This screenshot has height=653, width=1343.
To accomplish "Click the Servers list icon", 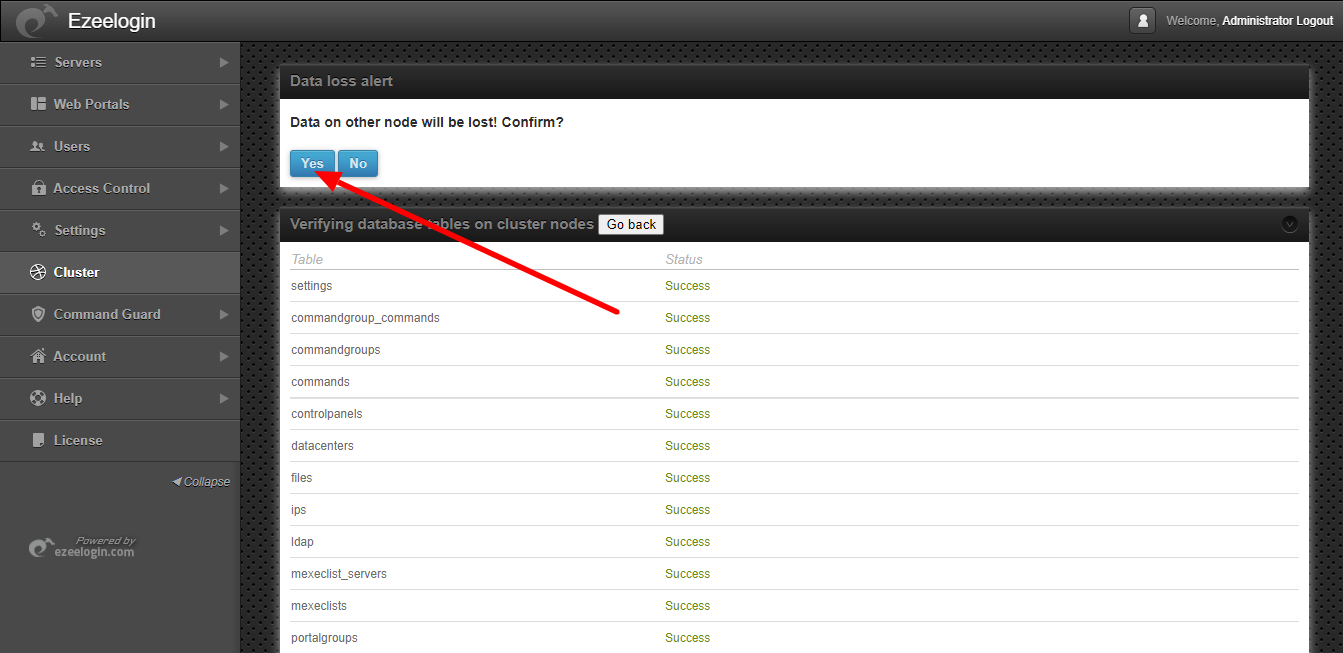I will 39,62.
